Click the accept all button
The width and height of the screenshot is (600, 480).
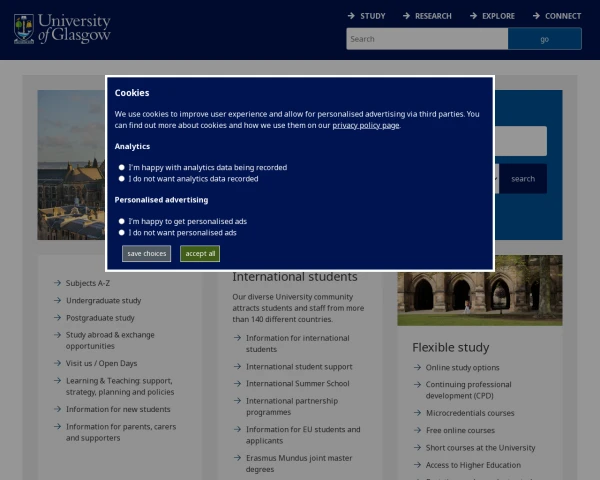point(200,254)
